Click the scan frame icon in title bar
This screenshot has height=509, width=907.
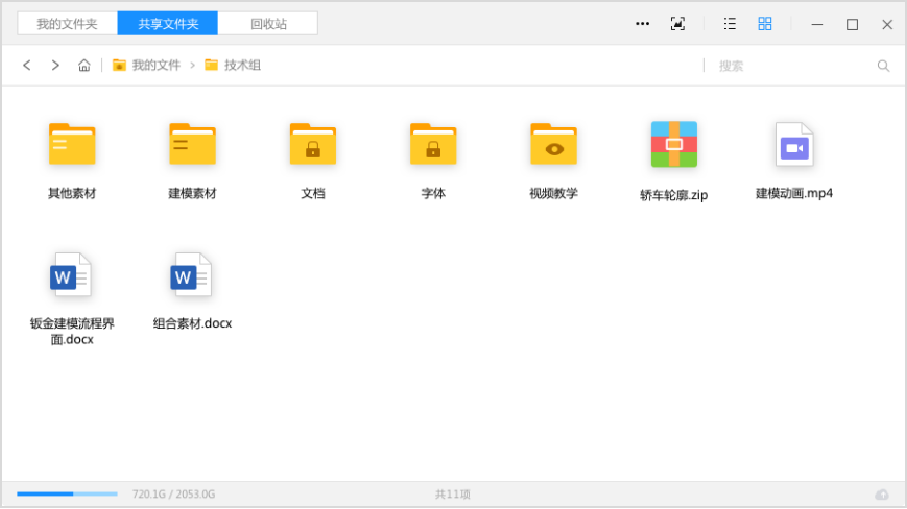tap(678, 24)
